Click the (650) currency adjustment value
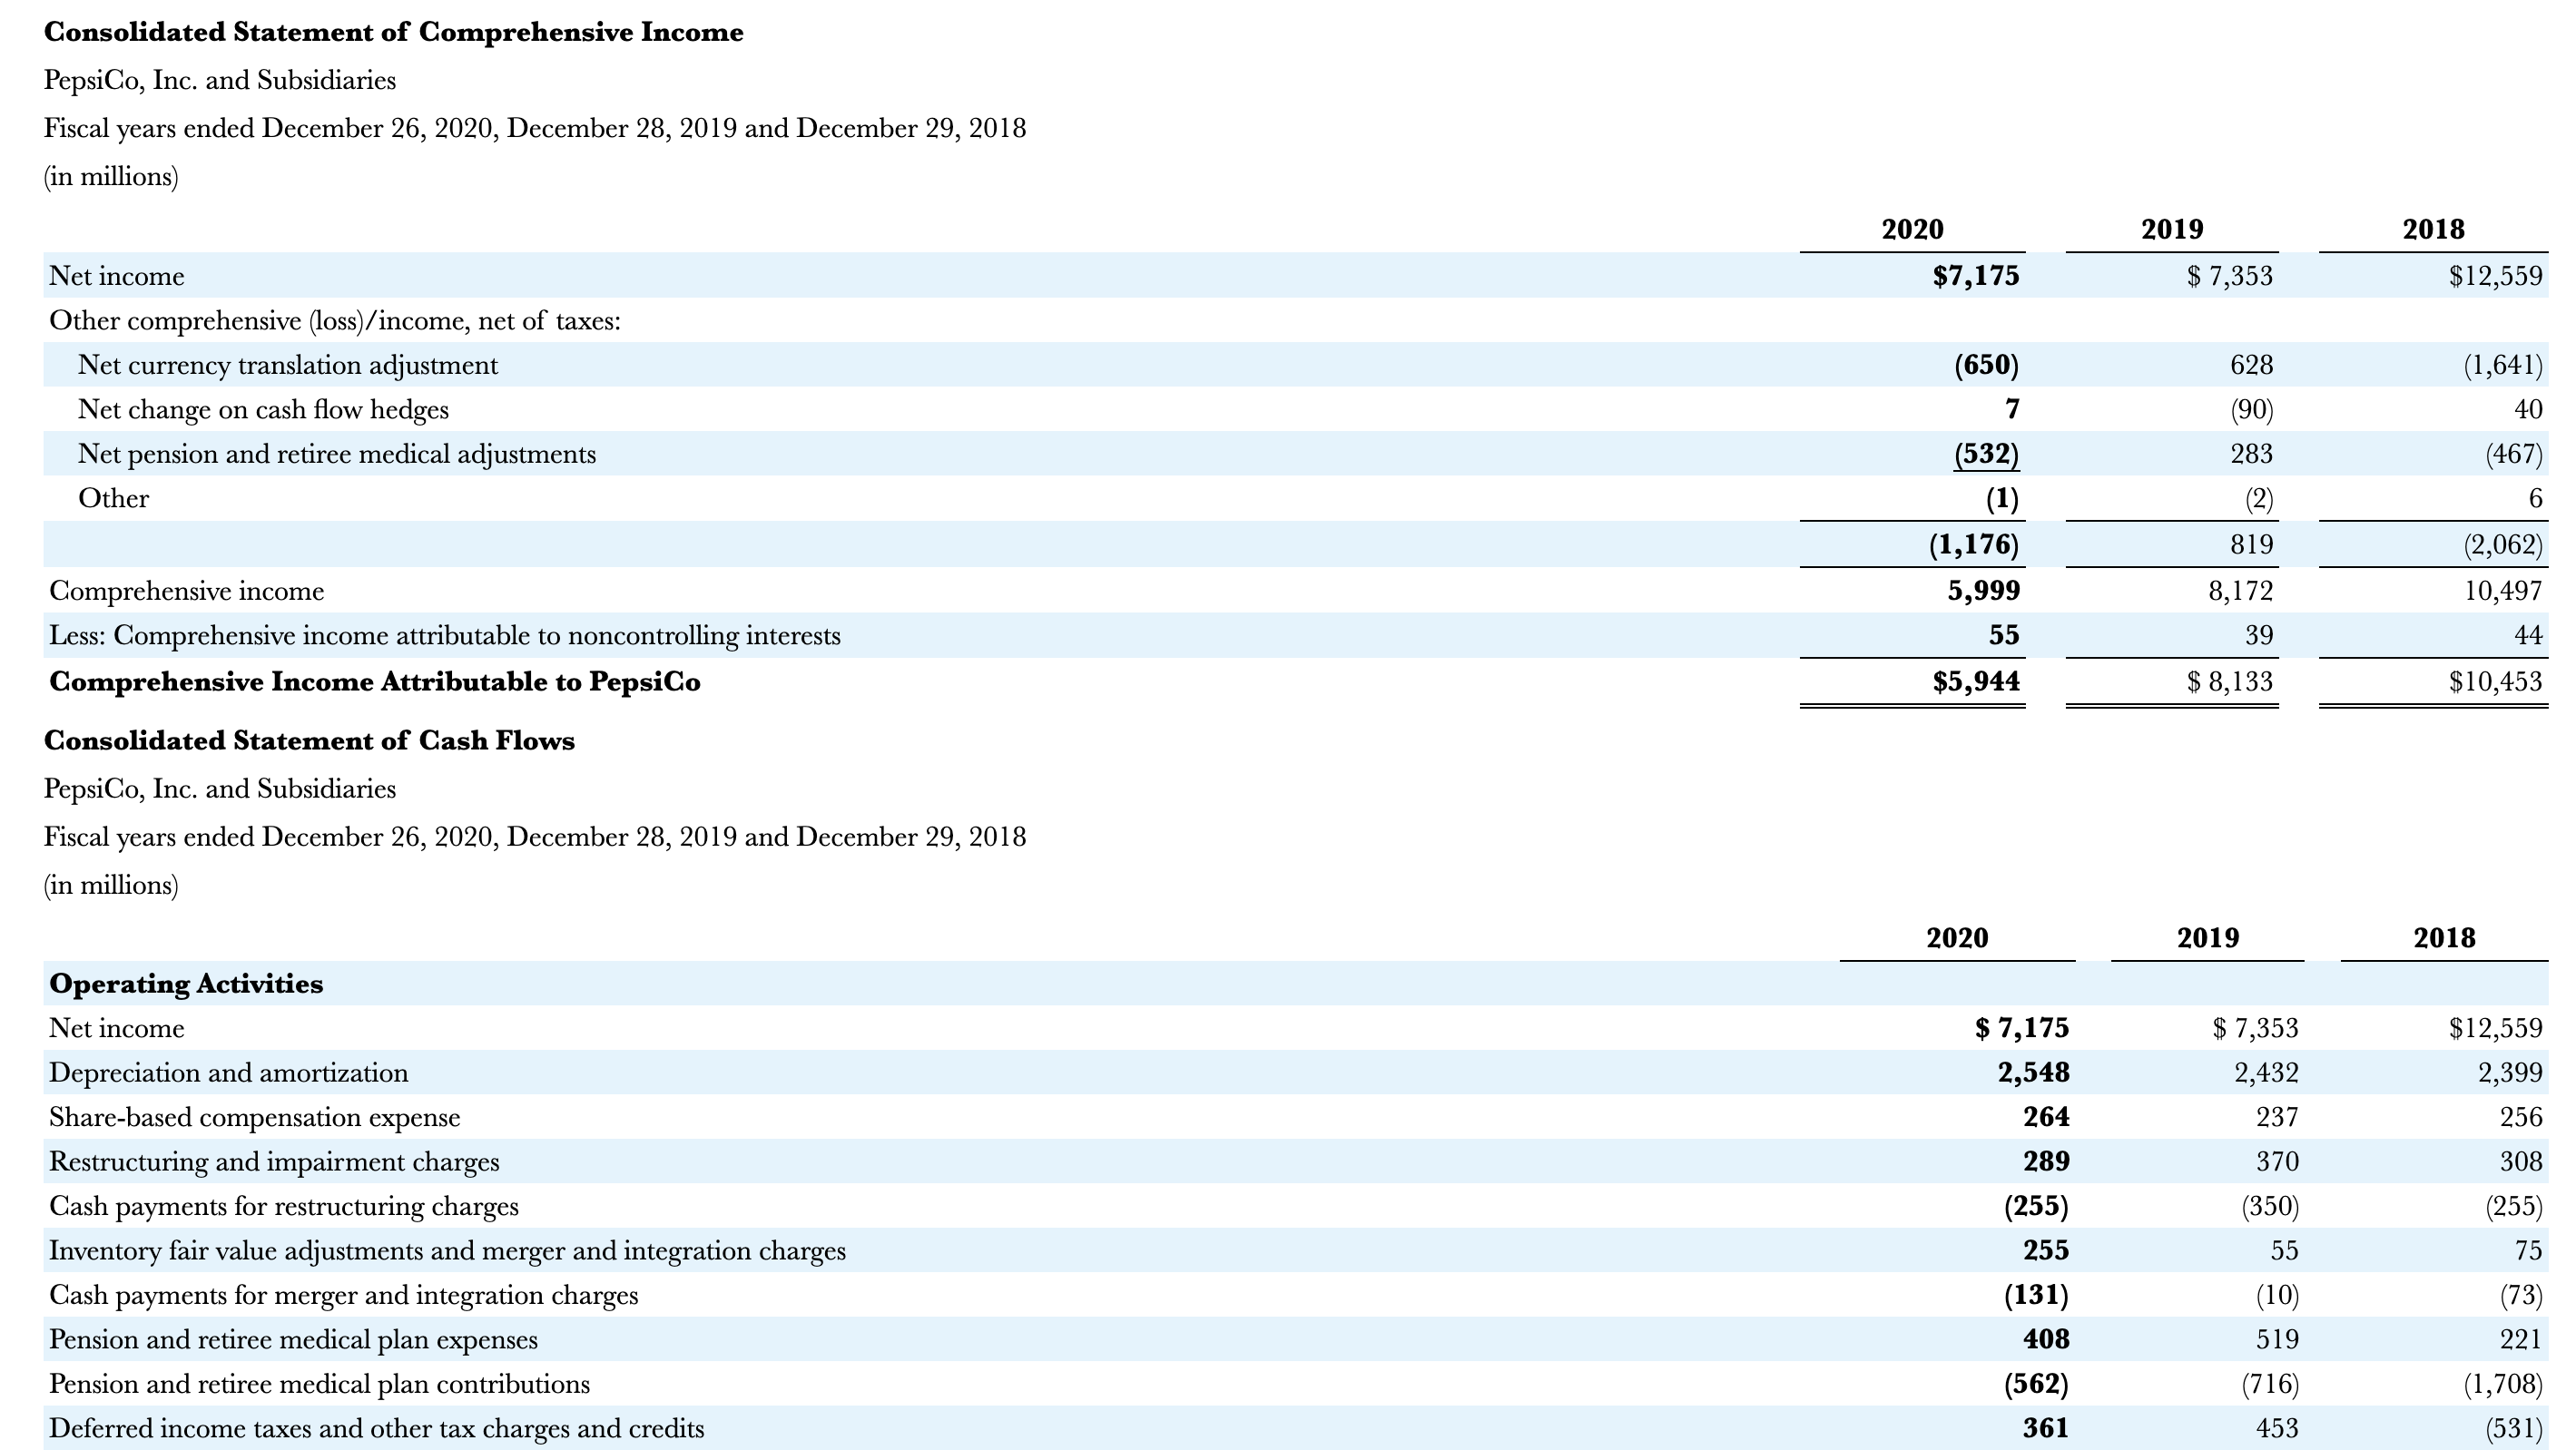 (1987, 366)
